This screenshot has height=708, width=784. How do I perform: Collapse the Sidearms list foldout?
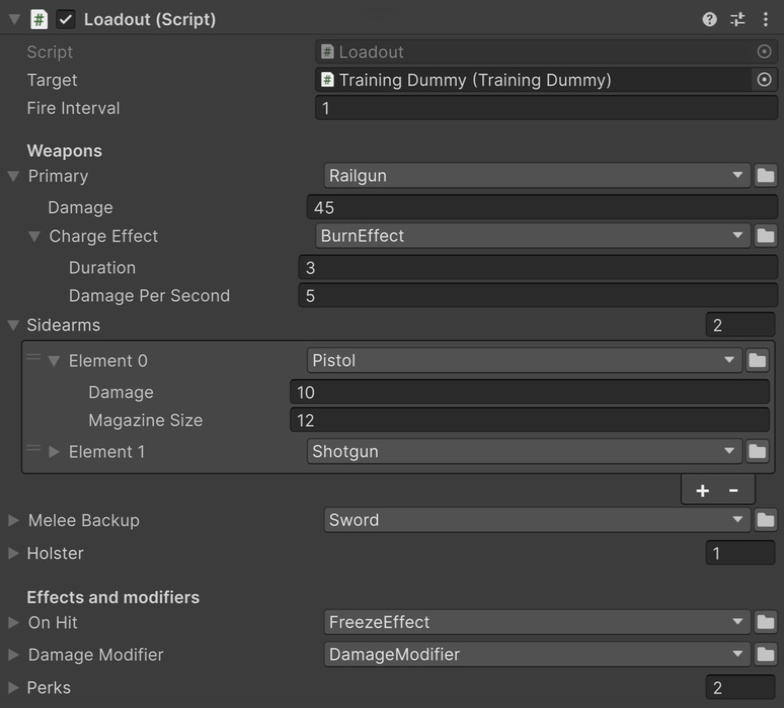coord(14,325)
